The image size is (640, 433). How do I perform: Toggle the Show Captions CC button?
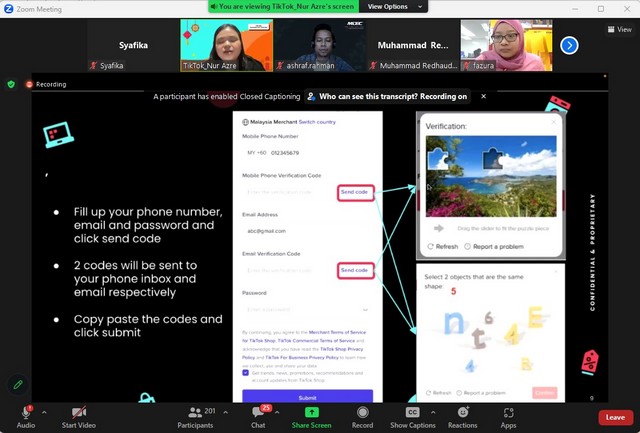pyautogui.click(x=412, y=412)
